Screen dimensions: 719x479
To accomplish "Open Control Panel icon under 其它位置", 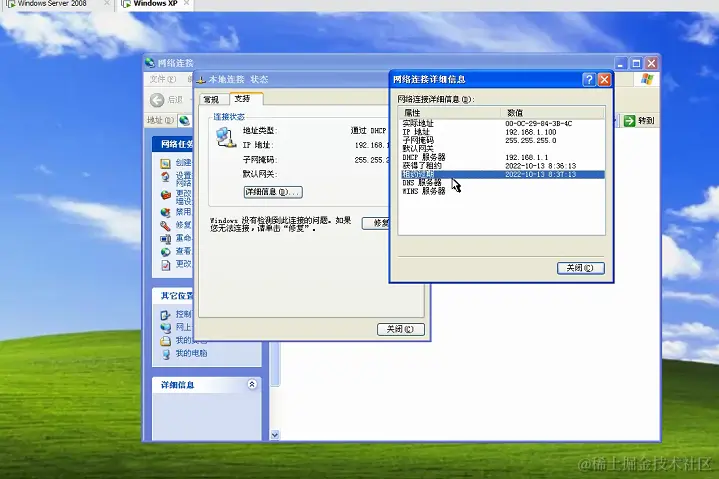I will pos(166,315).
